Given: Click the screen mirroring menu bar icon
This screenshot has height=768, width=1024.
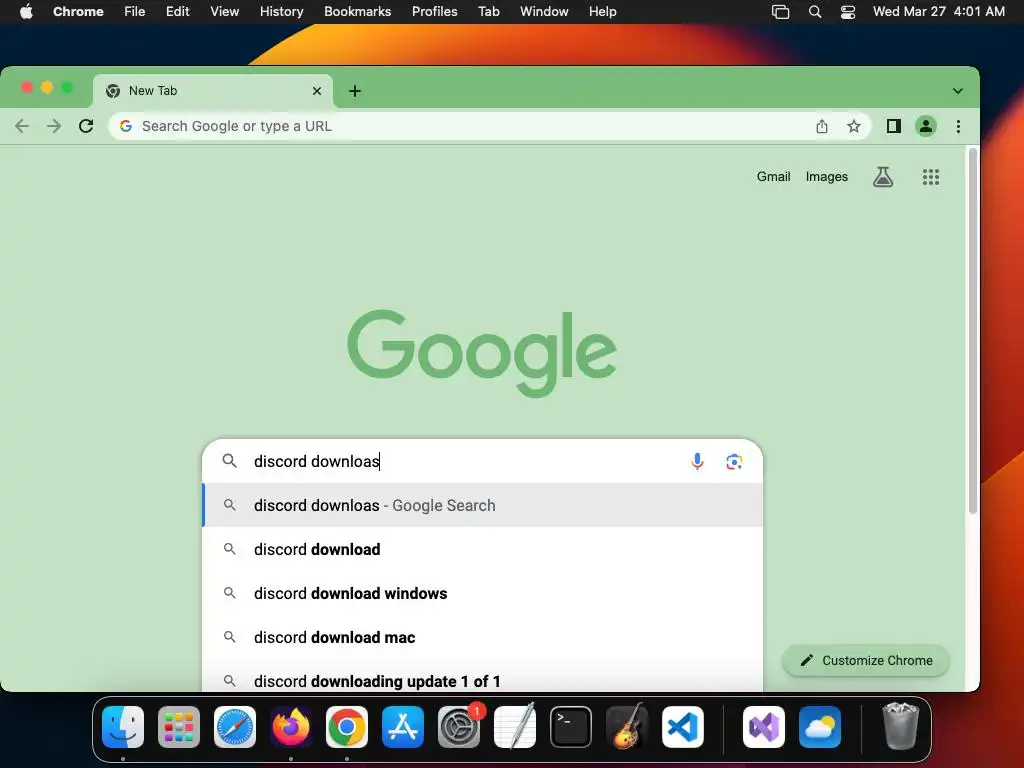Looking at the screenshot, I should (x=780, y=11).
